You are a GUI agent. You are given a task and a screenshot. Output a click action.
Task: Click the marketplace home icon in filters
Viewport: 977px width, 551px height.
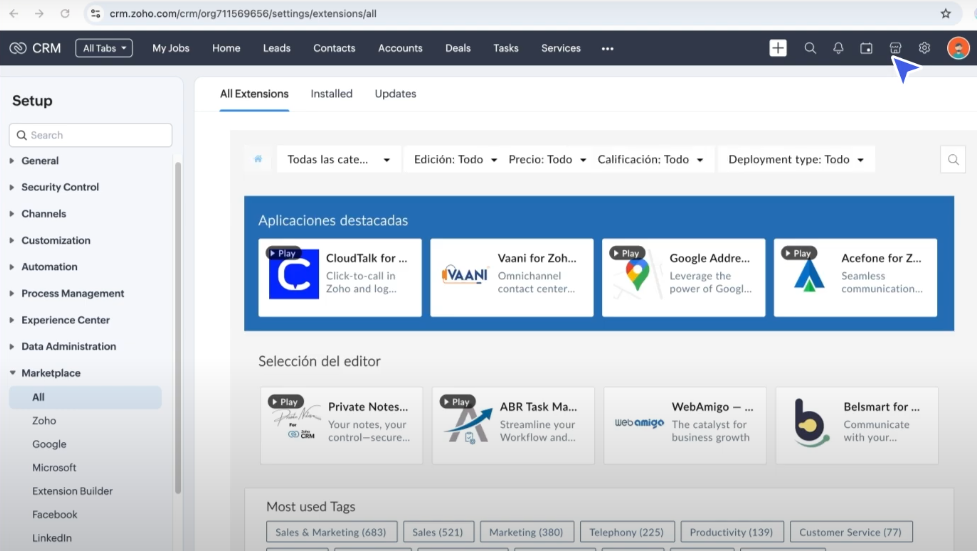click(x=258, y=159)
